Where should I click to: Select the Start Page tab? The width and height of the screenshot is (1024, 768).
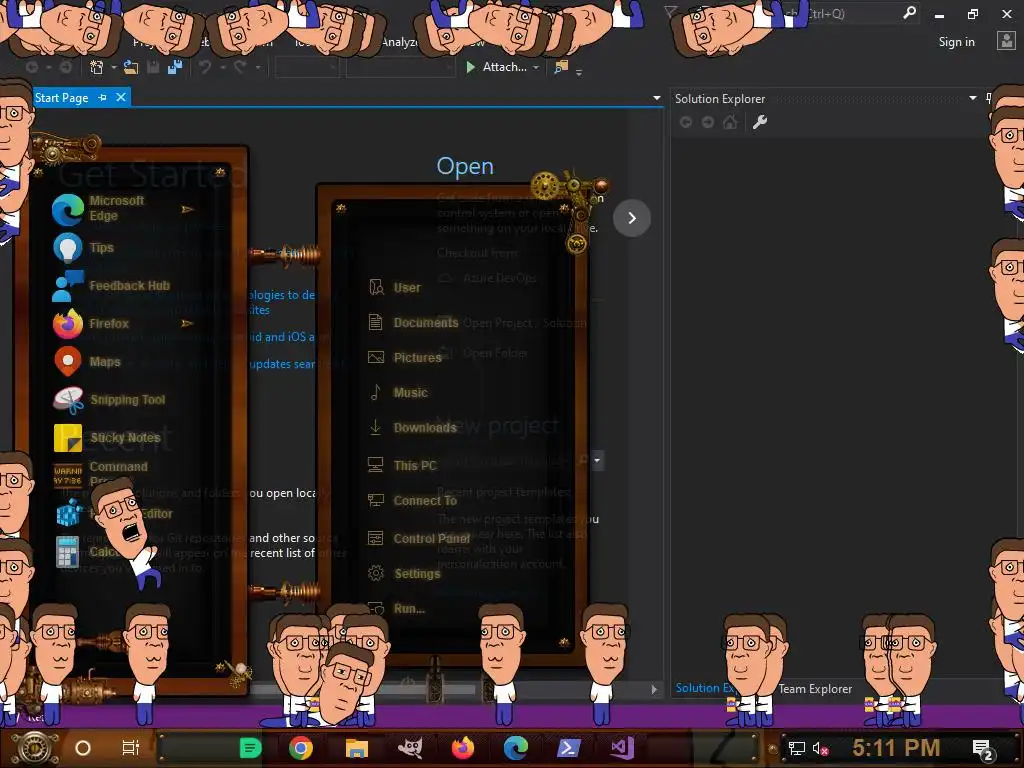tap(61, 97)
